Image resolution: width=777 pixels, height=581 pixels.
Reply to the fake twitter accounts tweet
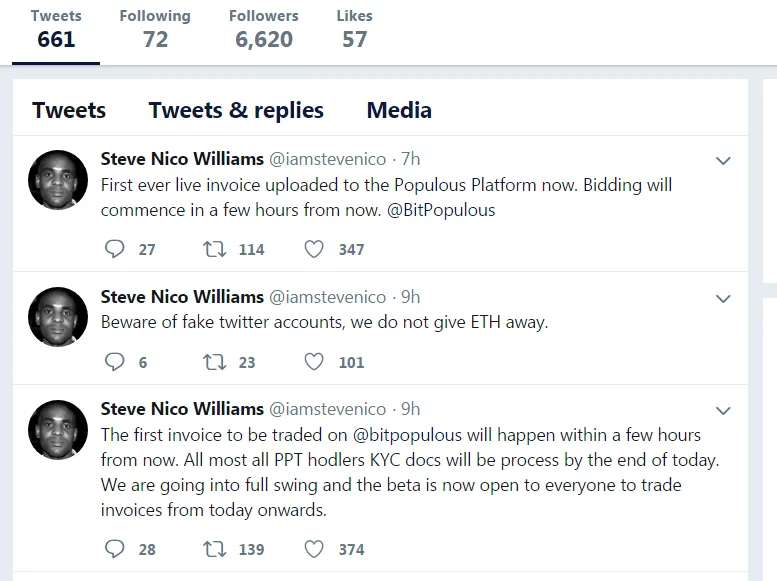pyautogui.click(x=114, y=361)
